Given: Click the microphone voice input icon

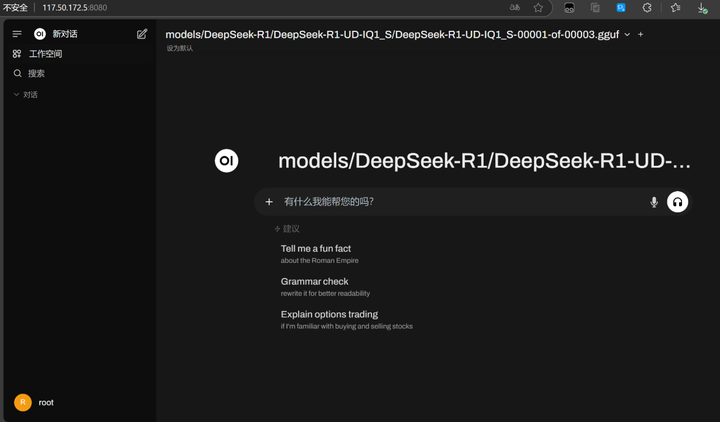Looking at the screenshot, I should [x=654, y=202].
